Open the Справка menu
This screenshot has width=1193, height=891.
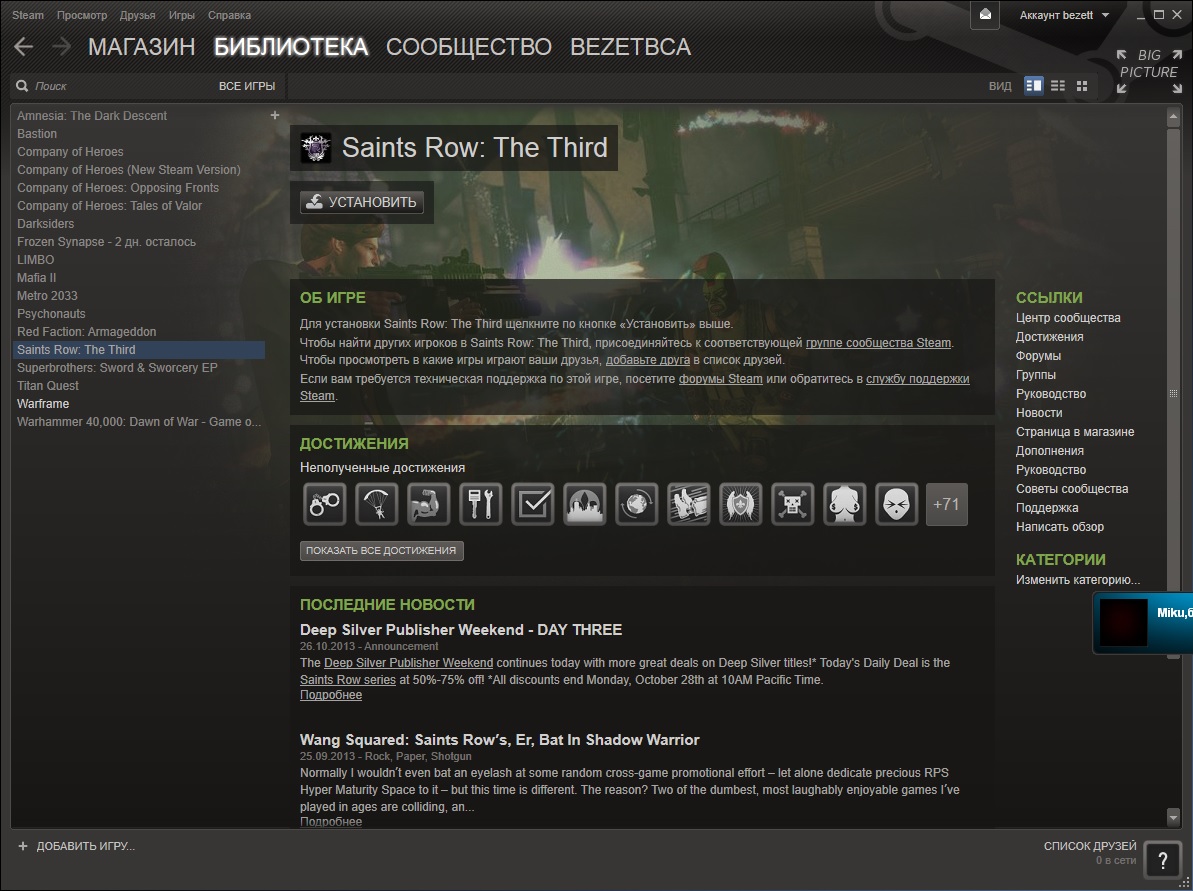(x=229, y=15)
